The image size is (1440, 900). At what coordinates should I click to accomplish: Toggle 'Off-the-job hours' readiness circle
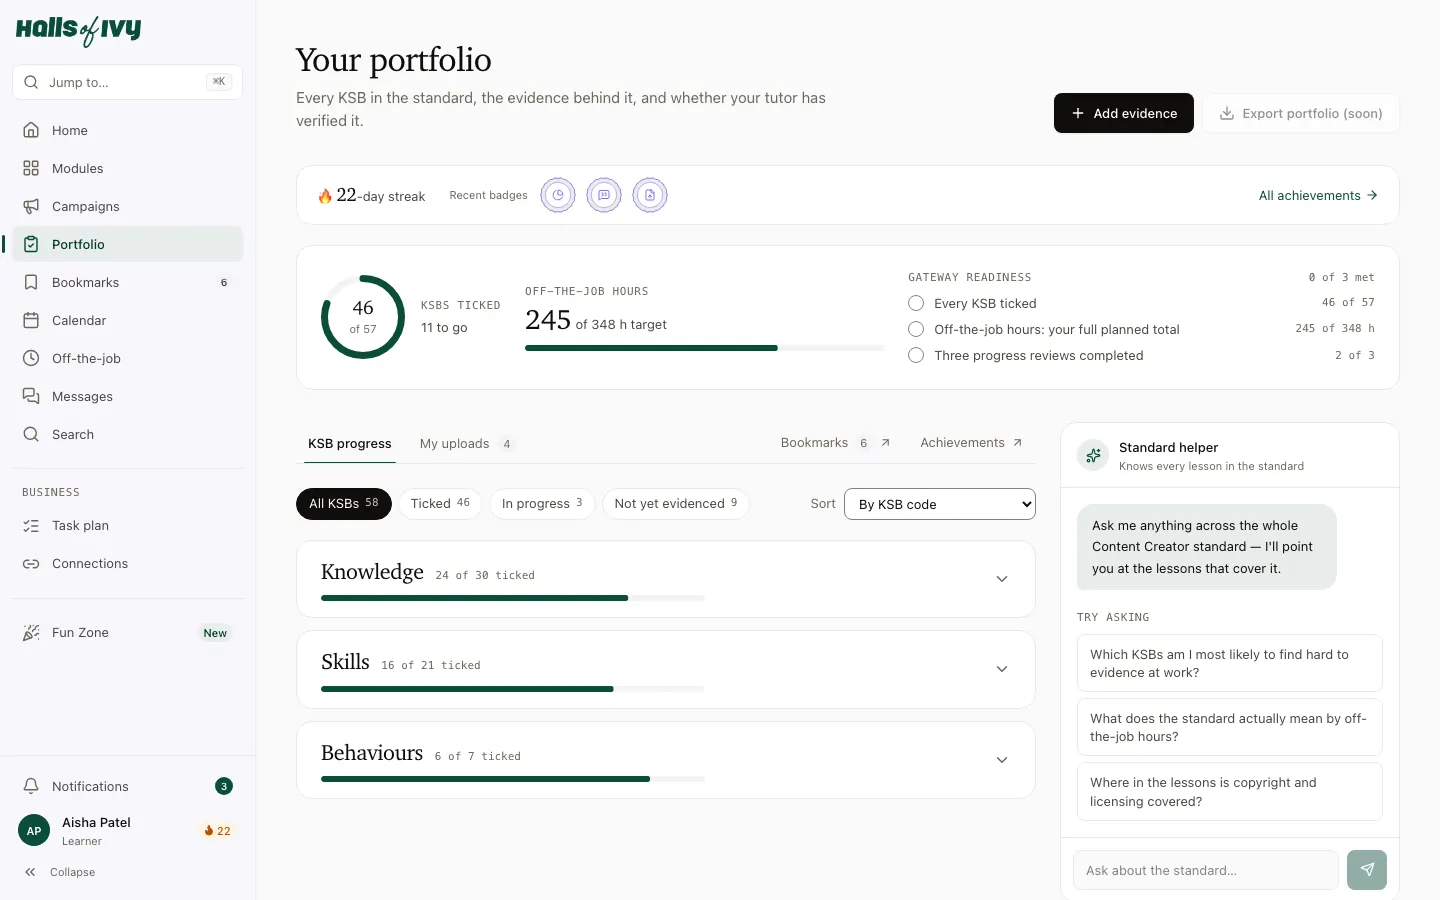[x=916, y=329]
